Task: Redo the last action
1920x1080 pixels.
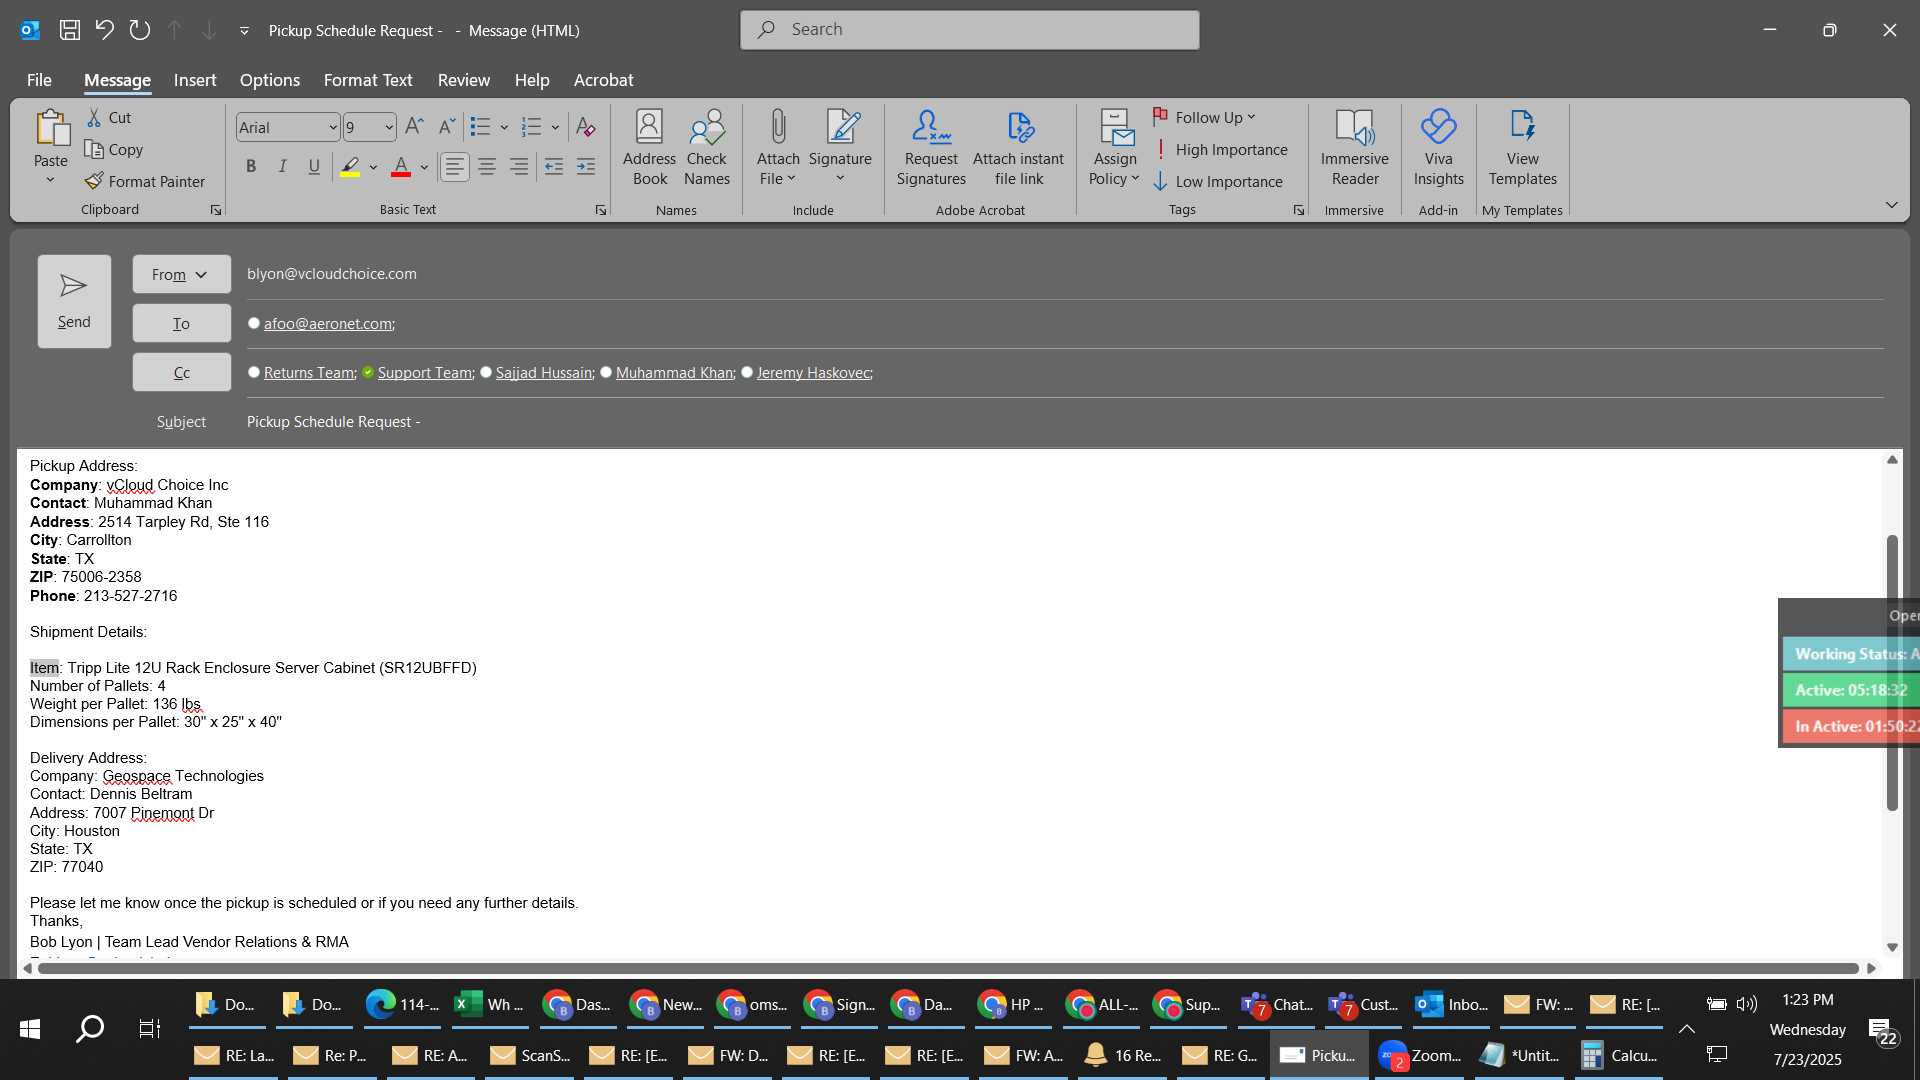Action: click(x=139, y=30)
